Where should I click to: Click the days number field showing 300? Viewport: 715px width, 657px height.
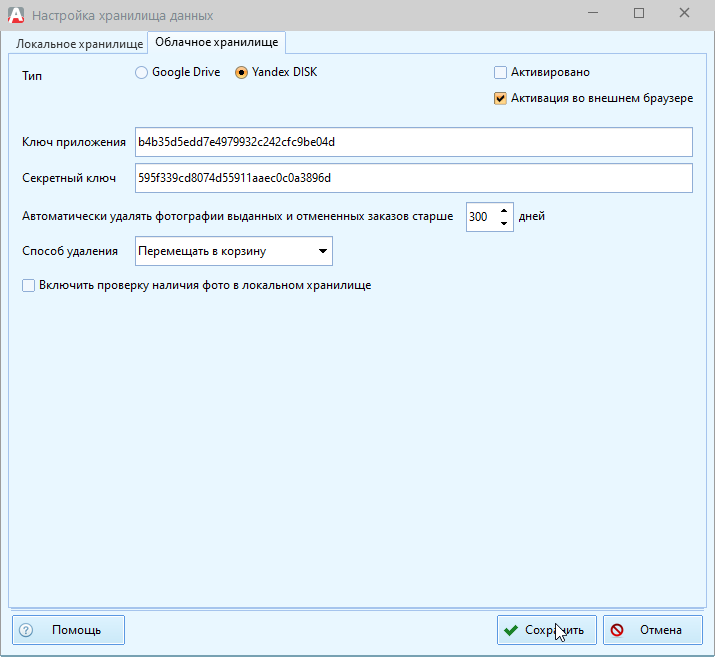click(480, 216)
